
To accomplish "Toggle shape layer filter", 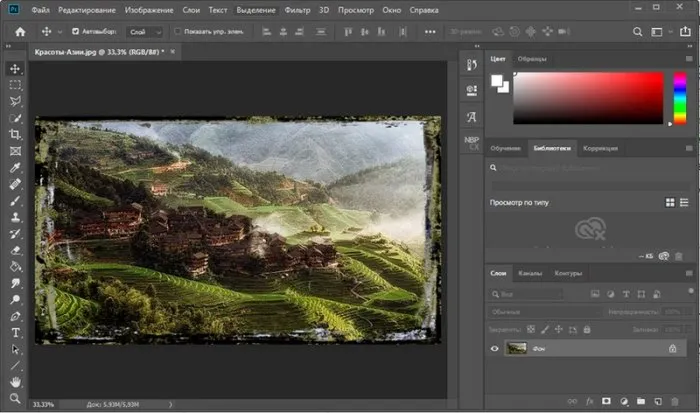I will tap(641, 294).
